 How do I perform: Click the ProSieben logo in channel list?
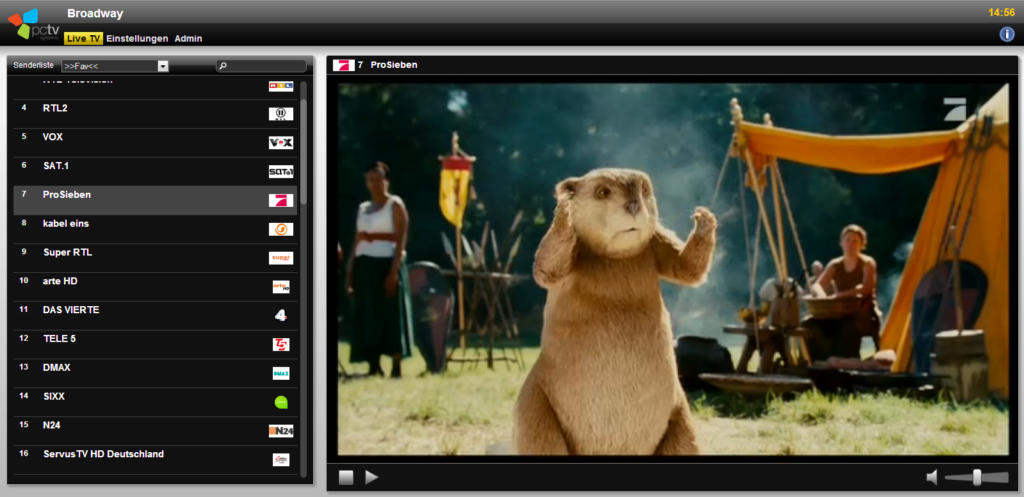(x=281, y=200)
